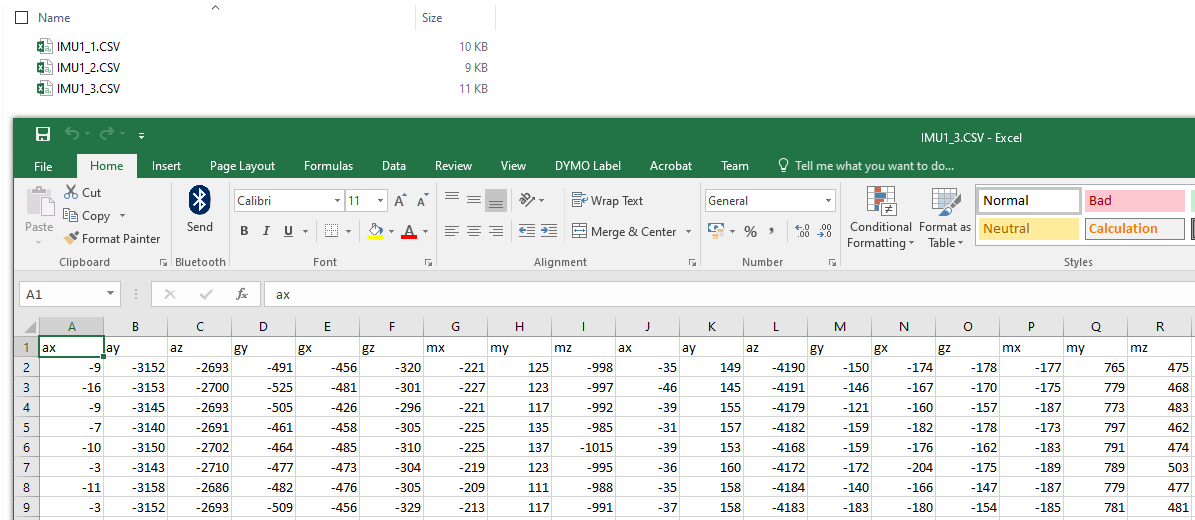The image size is (1195, 520).
Task: Click the Conditional Formatting icon
Action: pos(880,203)
